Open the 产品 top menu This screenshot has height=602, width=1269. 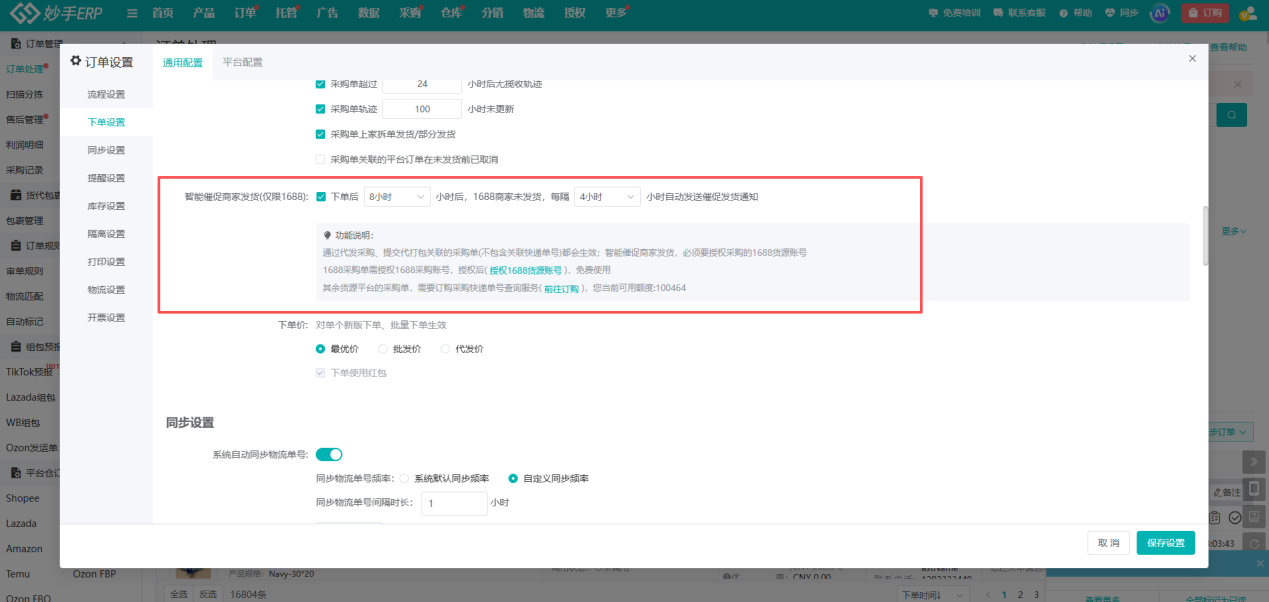(x=203, y=13)
